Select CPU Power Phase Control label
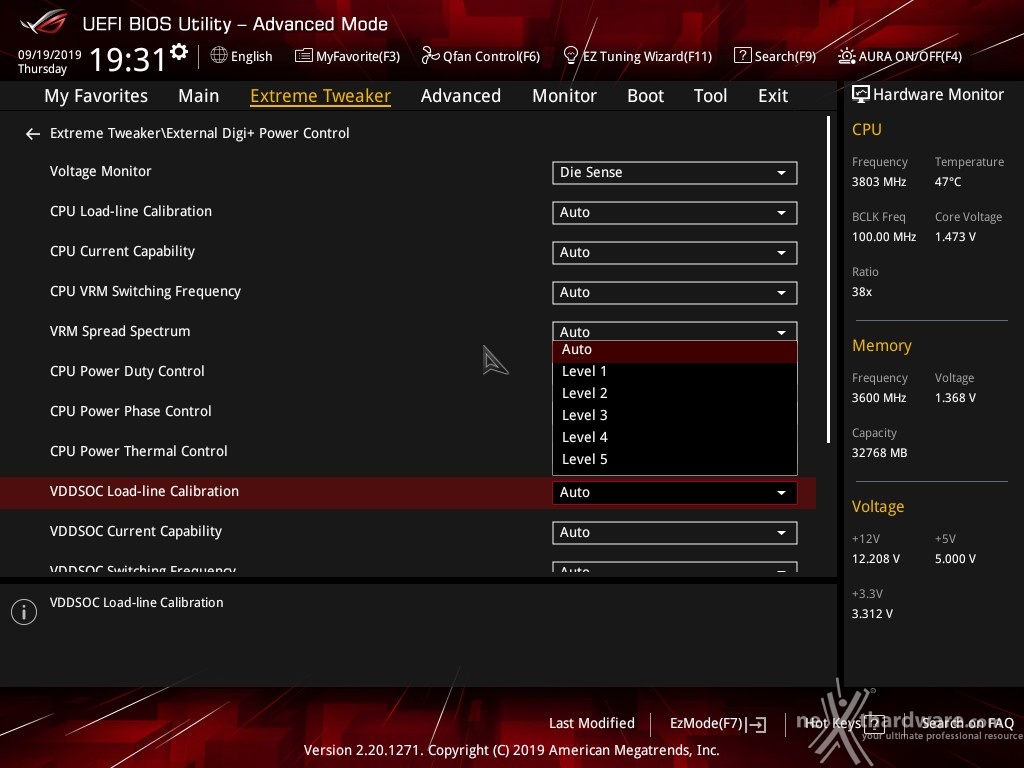The height and width of the screenshot is (768, 1024). click(131, 411)
